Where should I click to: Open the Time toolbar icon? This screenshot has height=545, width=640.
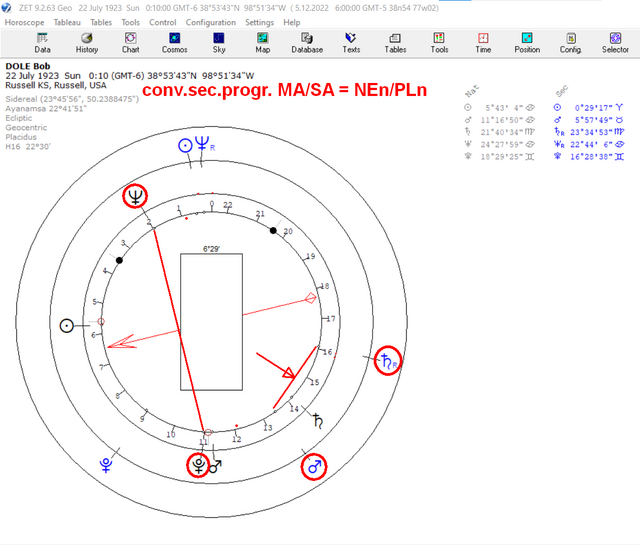coord(483,43)
